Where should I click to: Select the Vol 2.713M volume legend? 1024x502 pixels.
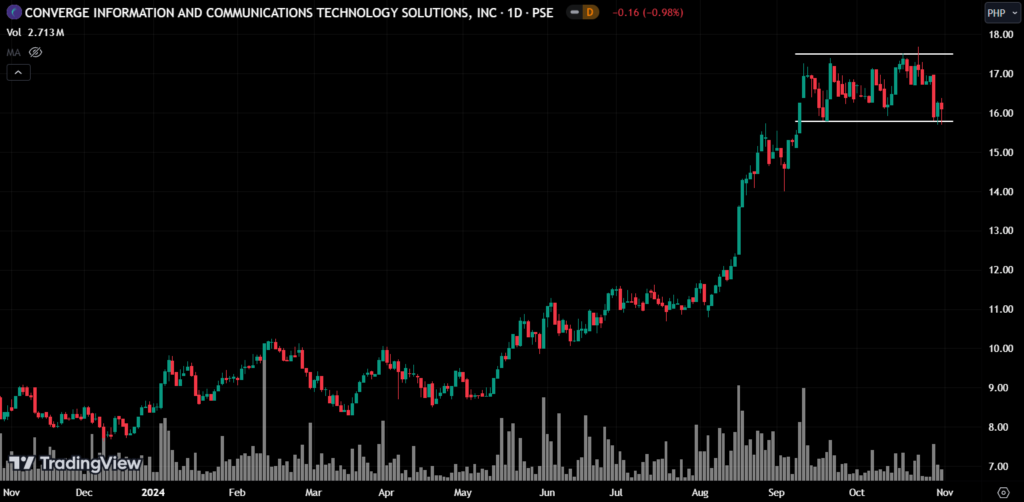(x=35, y=32)
